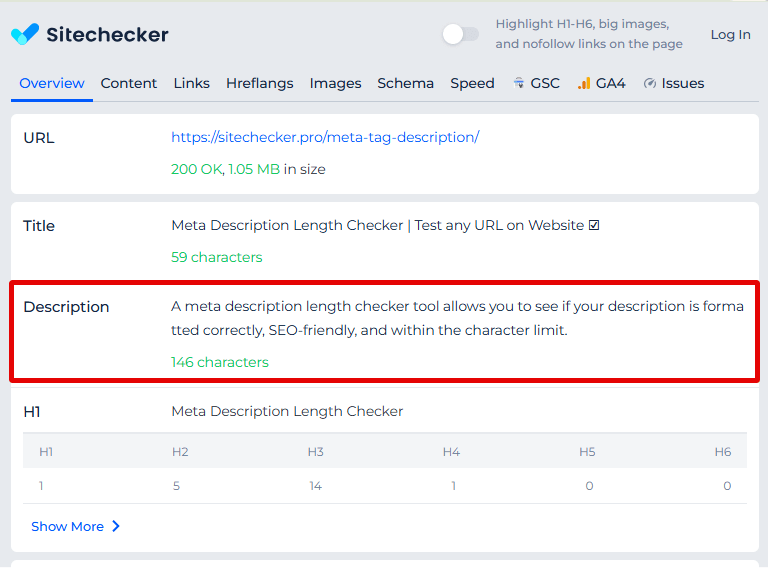
Task: Click the H3 column header
Action: 315,451
